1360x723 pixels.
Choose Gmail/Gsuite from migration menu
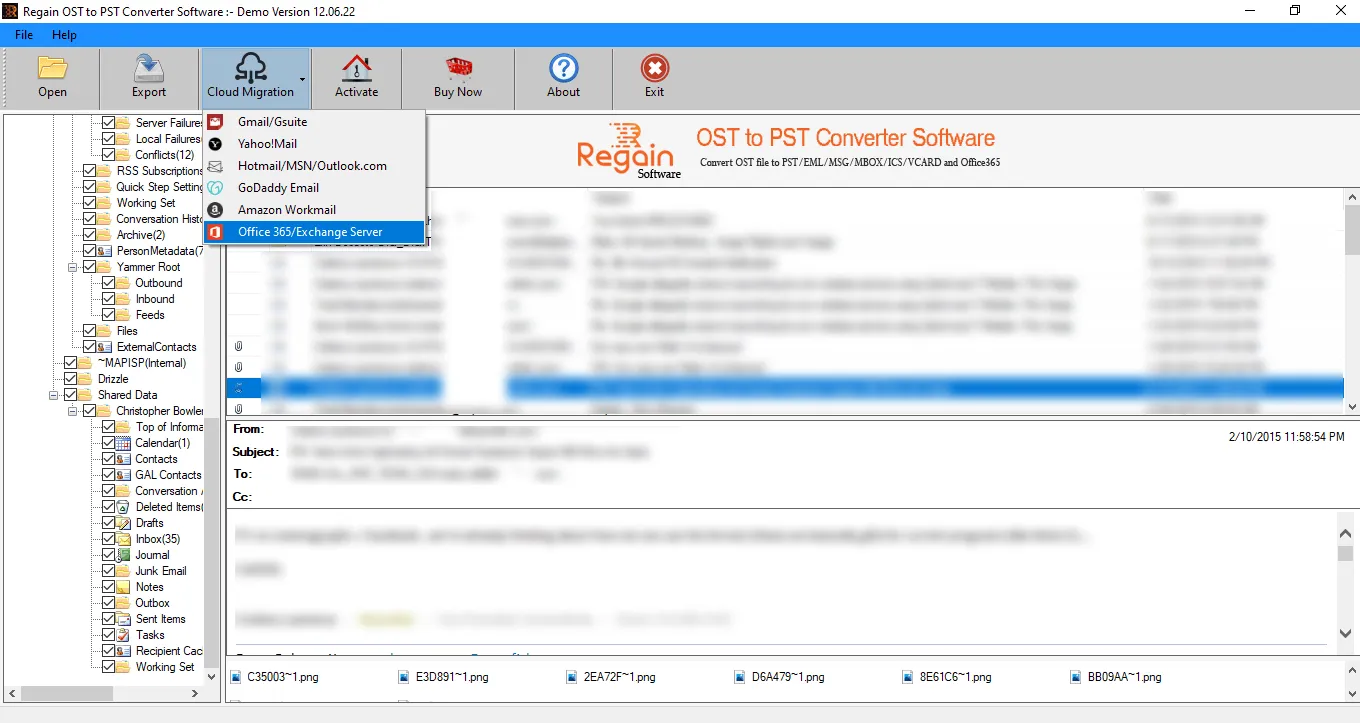tap(315, 122)
